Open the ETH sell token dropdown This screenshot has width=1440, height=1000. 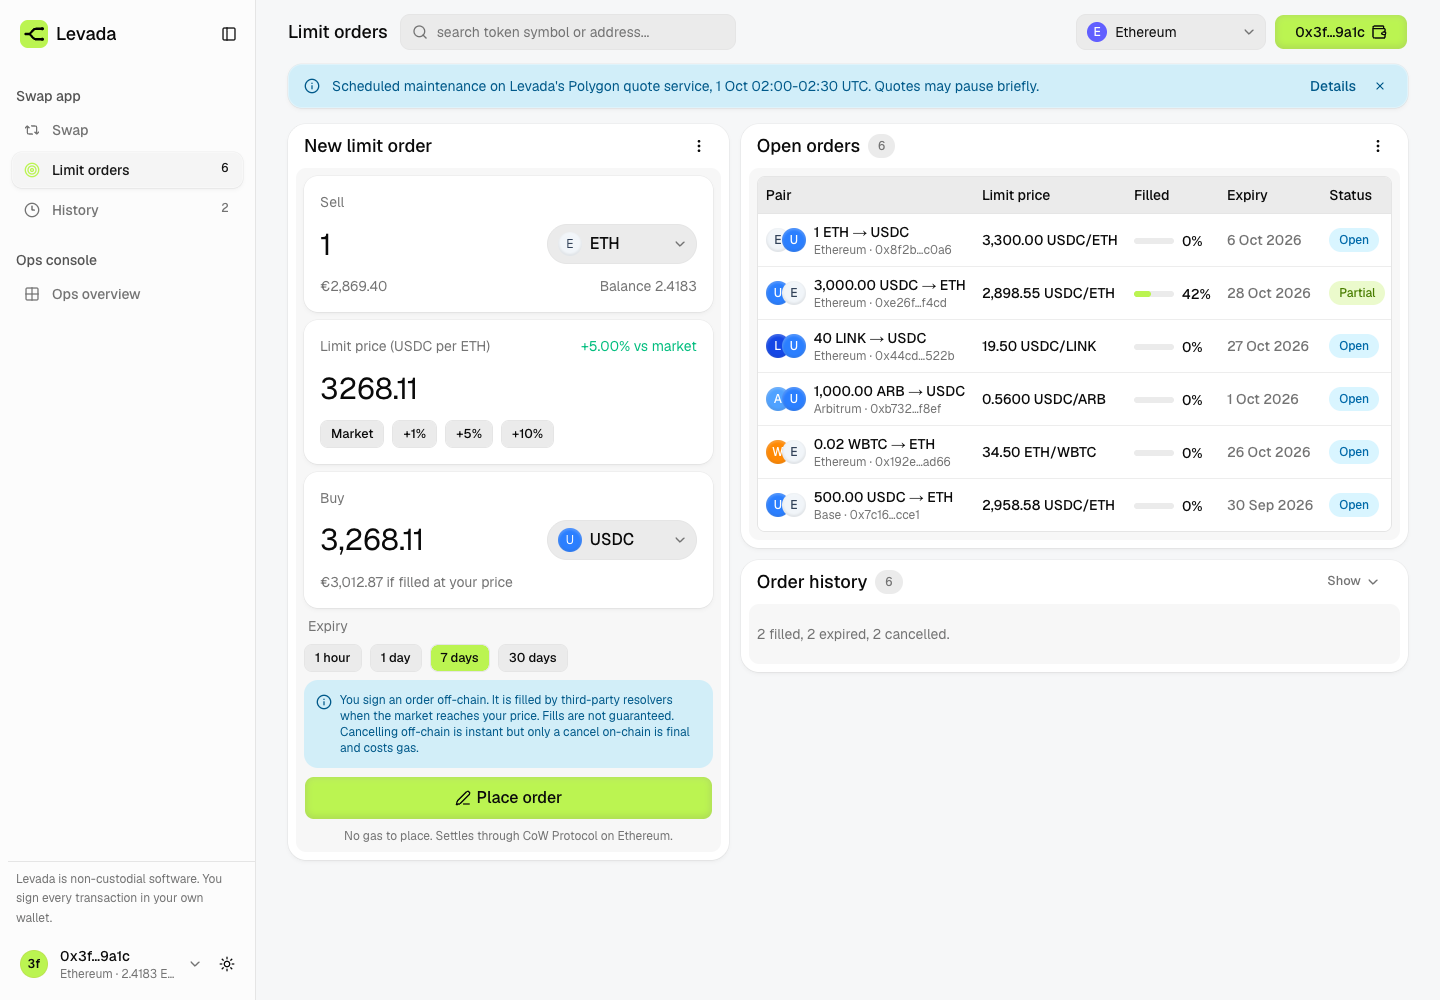coord(622,244)
